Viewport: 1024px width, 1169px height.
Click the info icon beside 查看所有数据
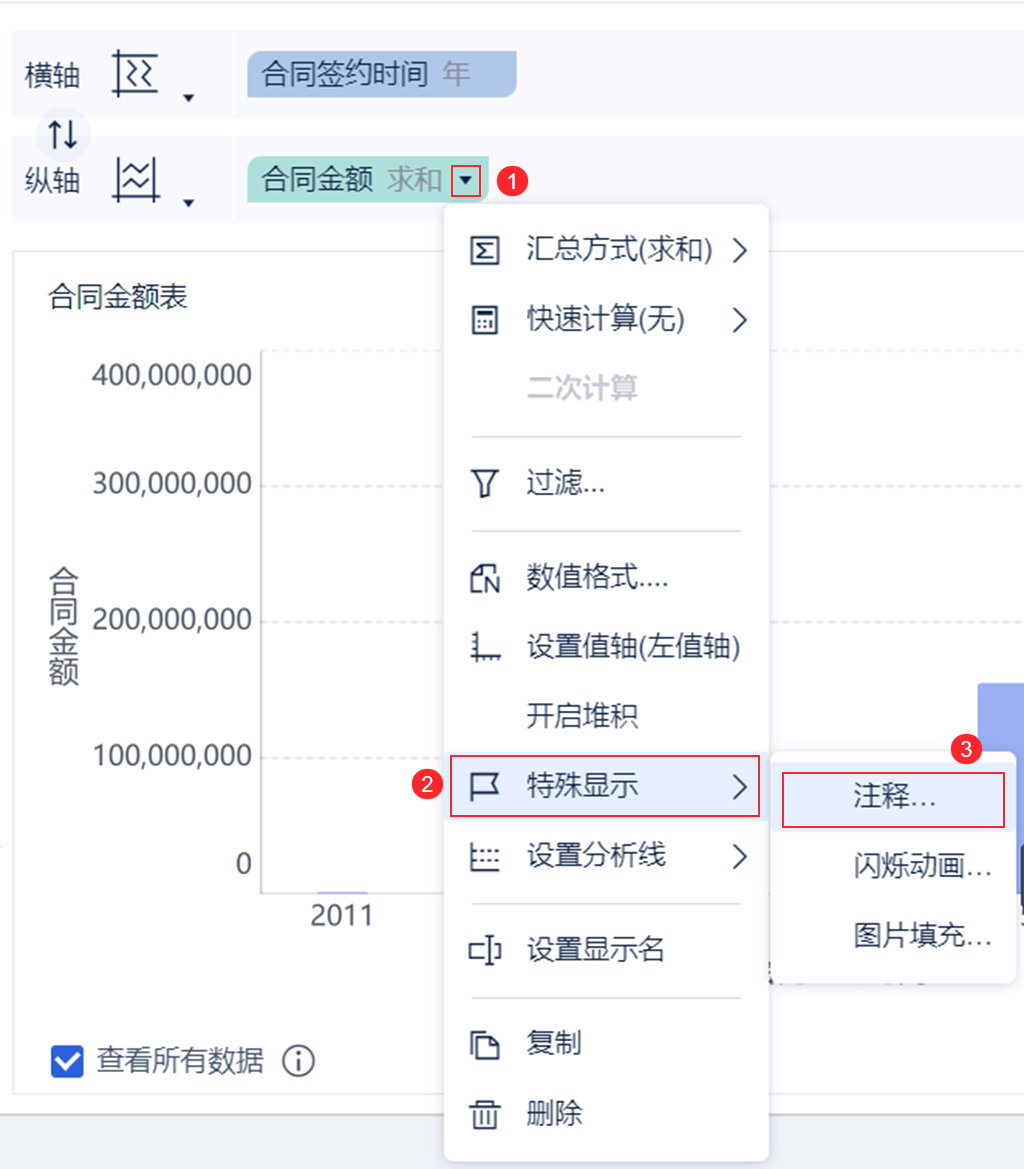click(299, 1061)
